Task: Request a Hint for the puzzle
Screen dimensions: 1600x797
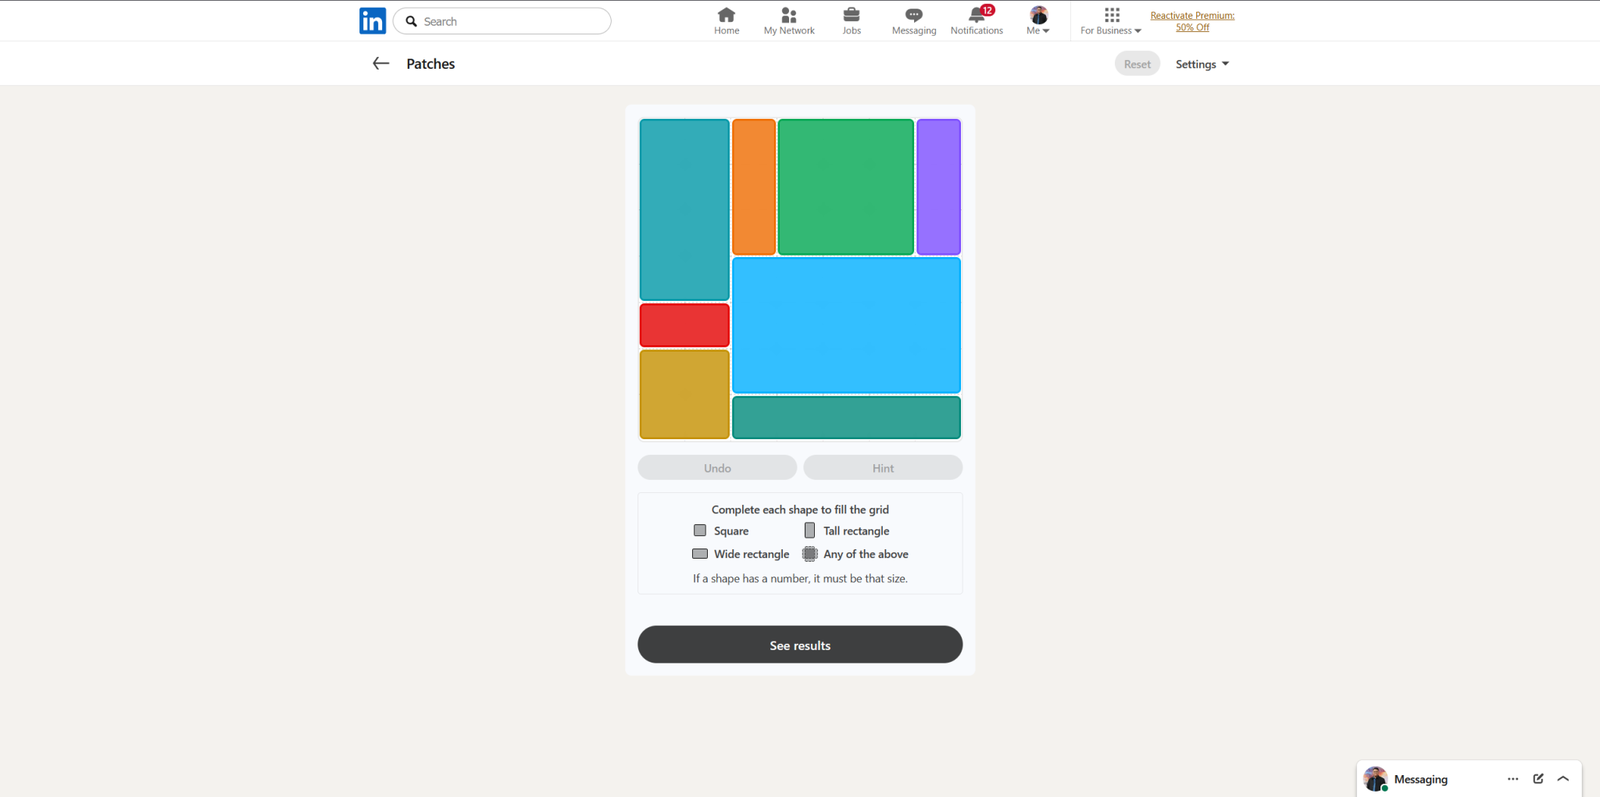Action: pos(882,468)
